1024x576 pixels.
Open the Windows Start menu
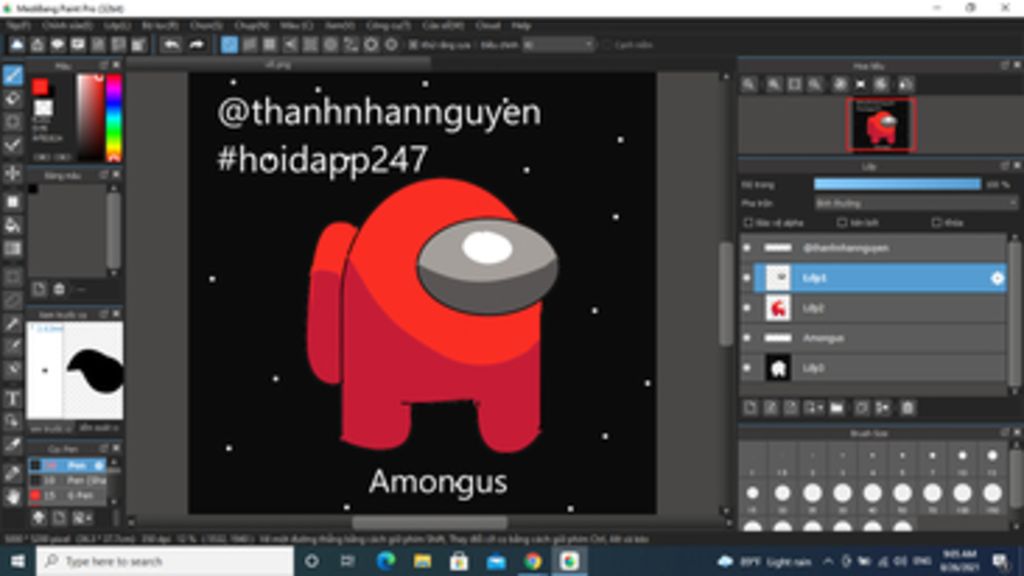click(x=18, y=561)
